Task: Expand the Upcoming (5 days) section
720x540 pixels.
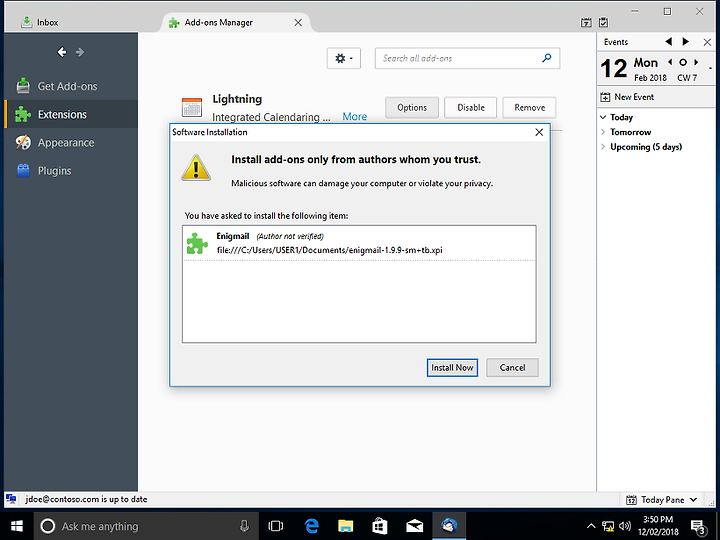Action: [x=603, y=147]
